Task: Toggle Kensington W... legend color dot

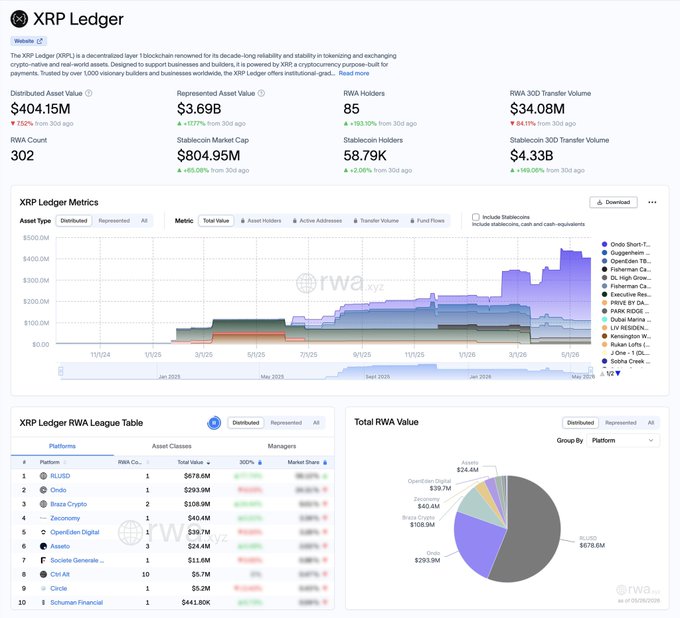Action: tap(605, 336)
